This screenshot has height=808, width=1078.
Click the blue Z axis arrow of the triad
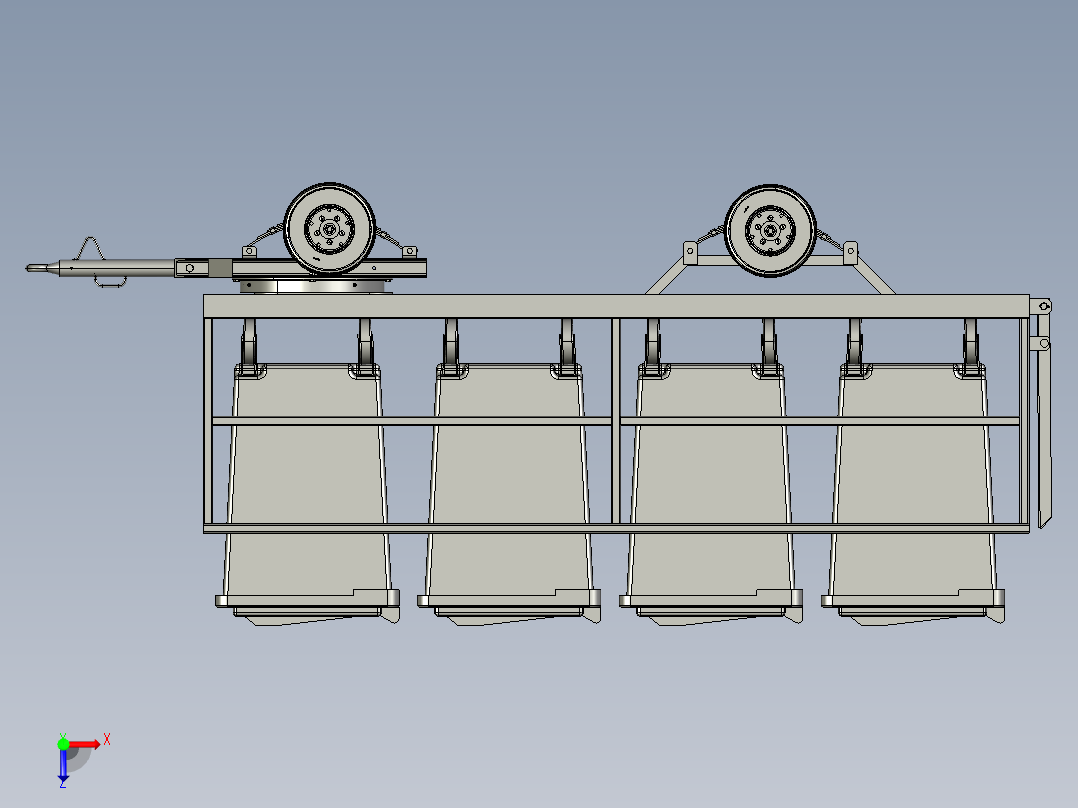[x=63, y=765]
